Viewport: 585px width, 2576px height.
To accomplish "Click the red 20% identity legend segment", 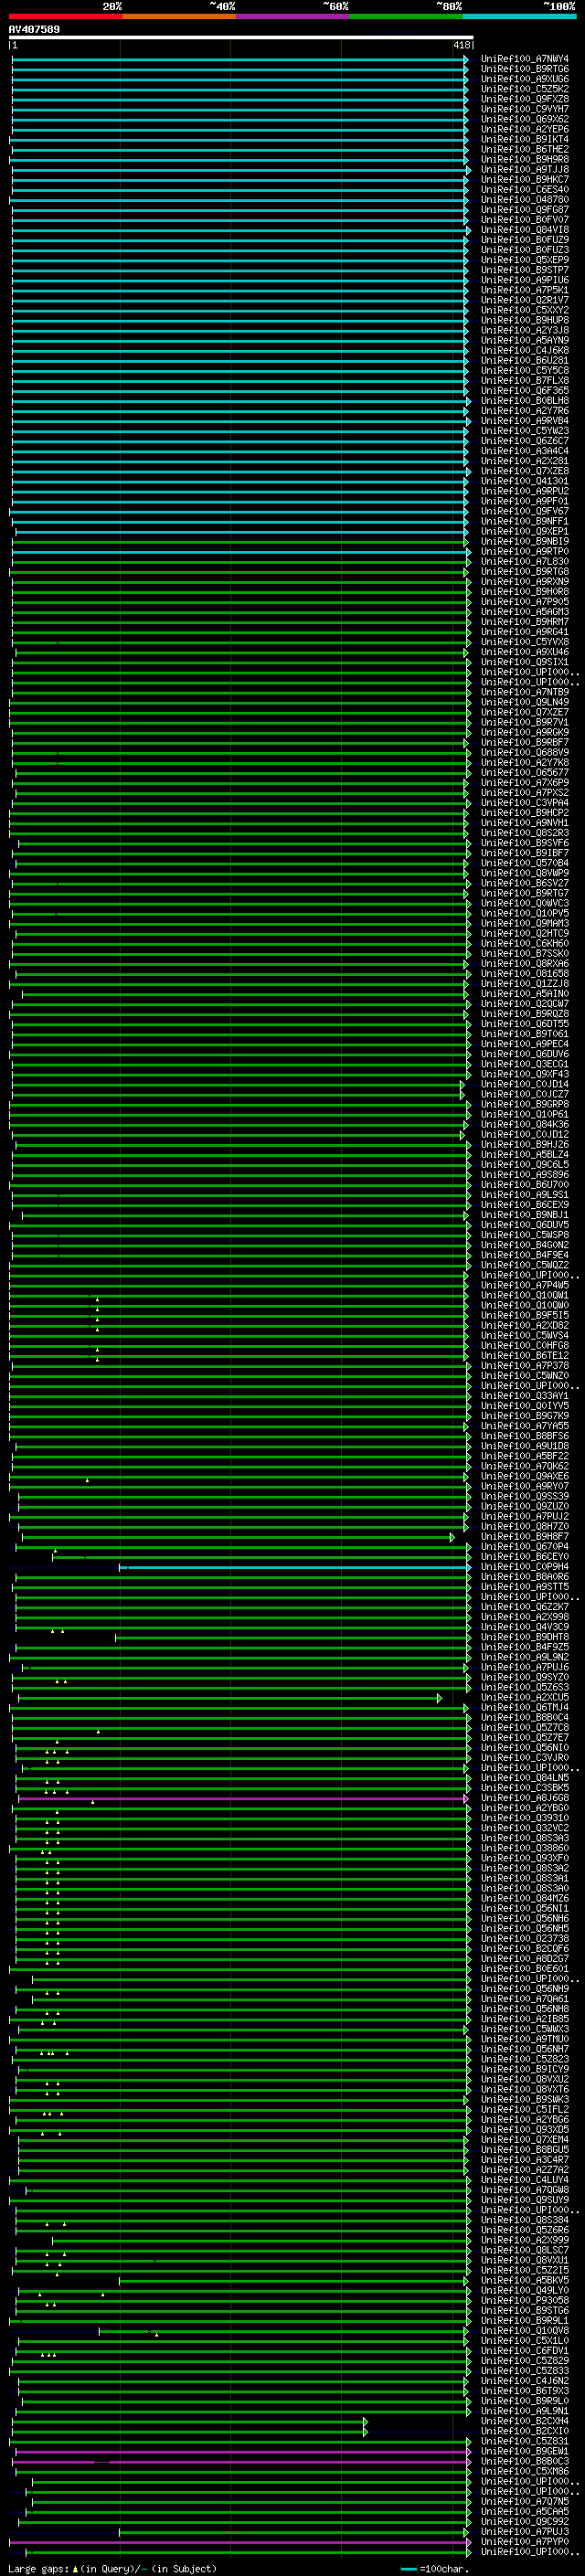I will point(65,16).
